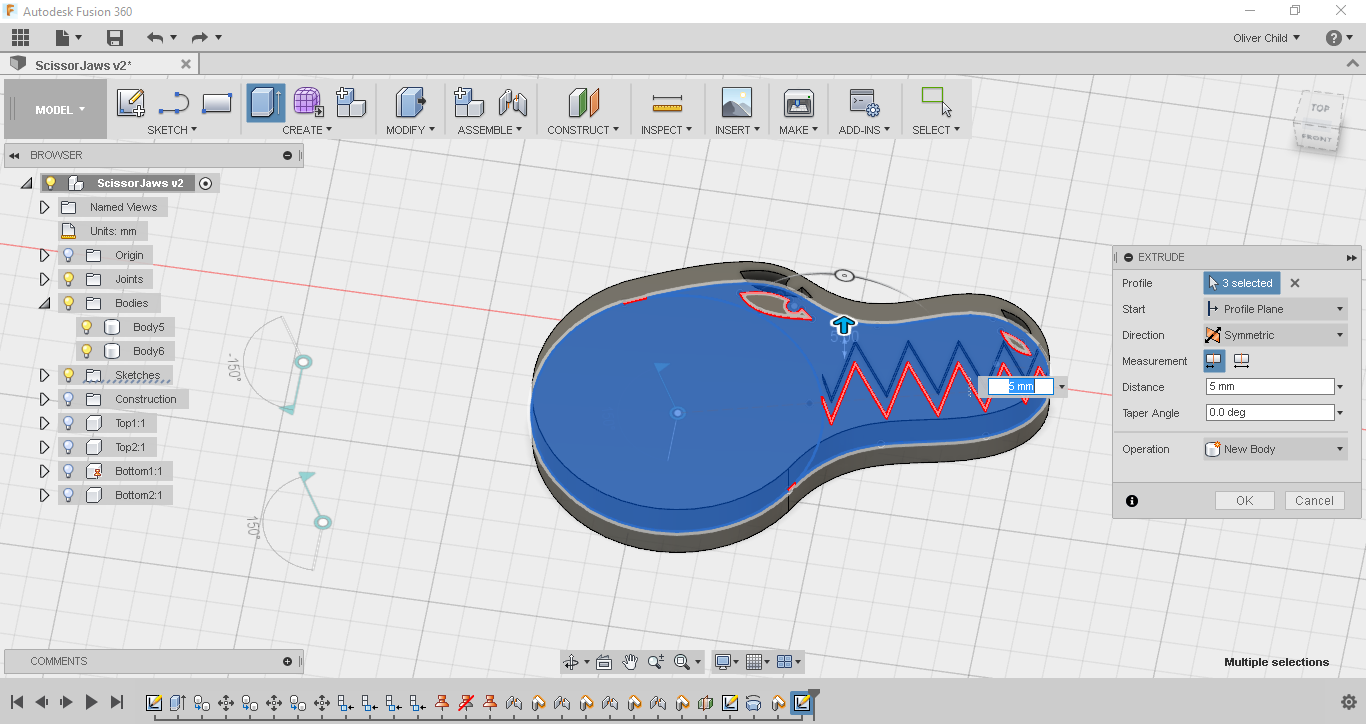Viewport: 1366px width, 724px height.
Task: Click the Taper Angle input field
Action: (1271, 413)
